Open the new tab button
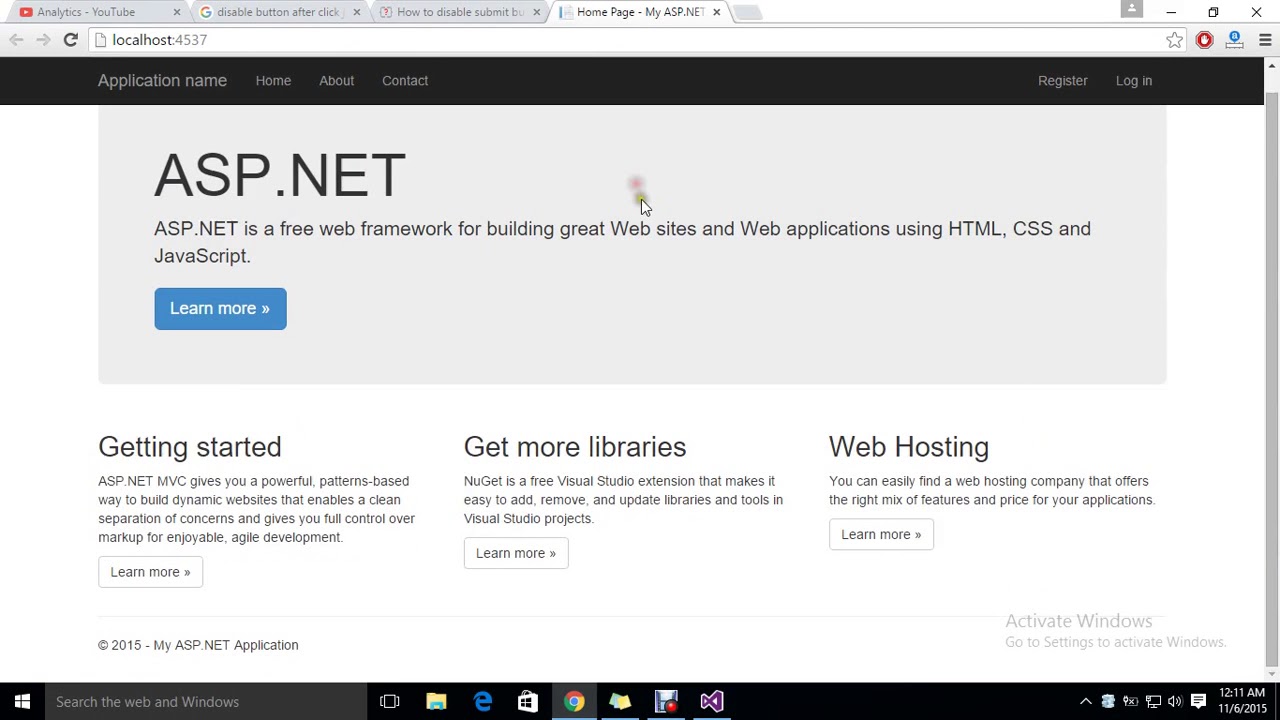The width and height of the screenshot is (1280, 720). 748,12
